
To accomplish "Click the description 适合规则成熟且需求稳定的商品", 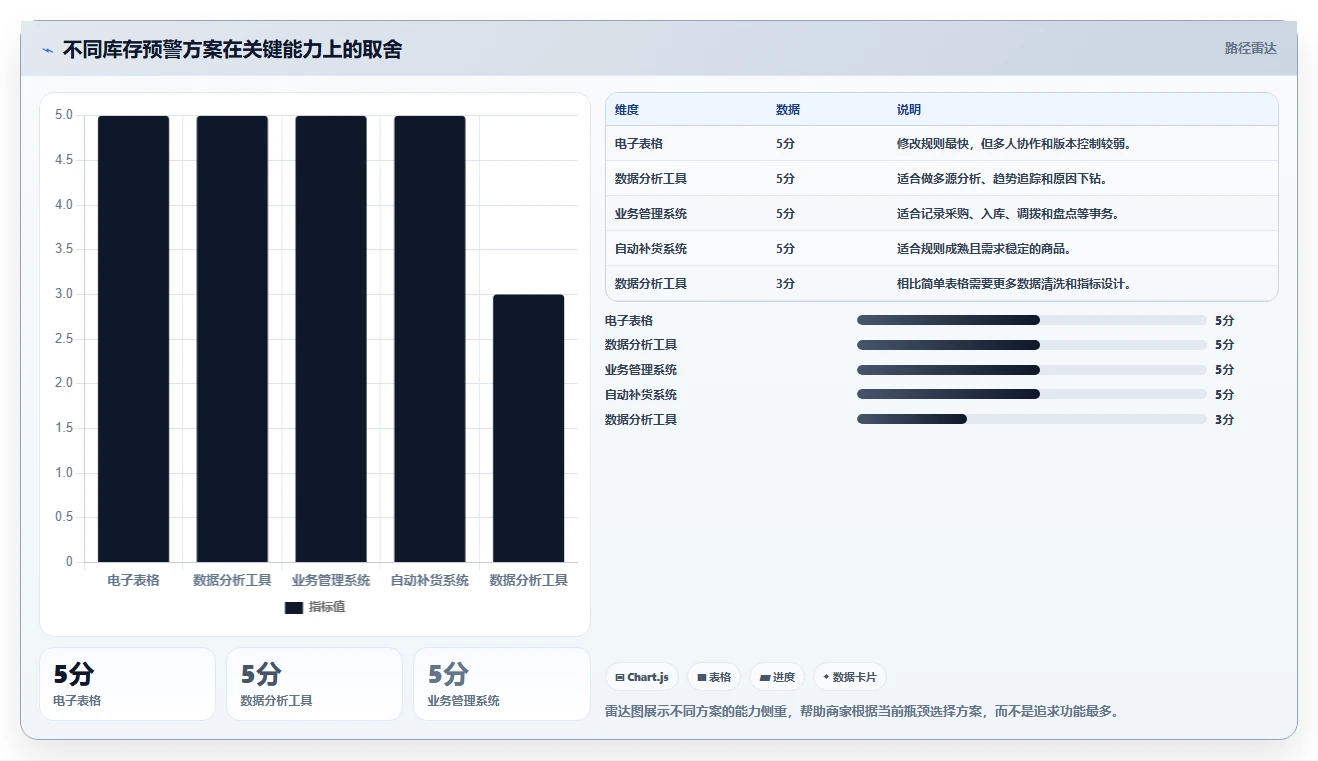I will (984, 249).
